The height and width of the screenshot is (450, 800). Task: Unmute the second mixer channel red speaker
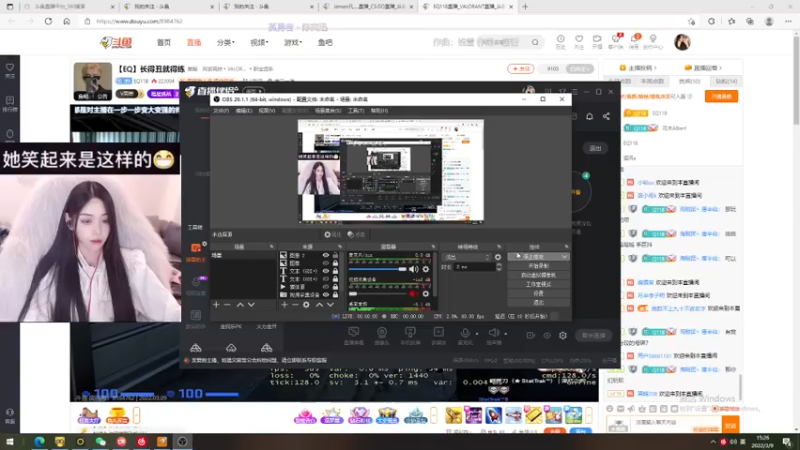[x=414, y=294]
